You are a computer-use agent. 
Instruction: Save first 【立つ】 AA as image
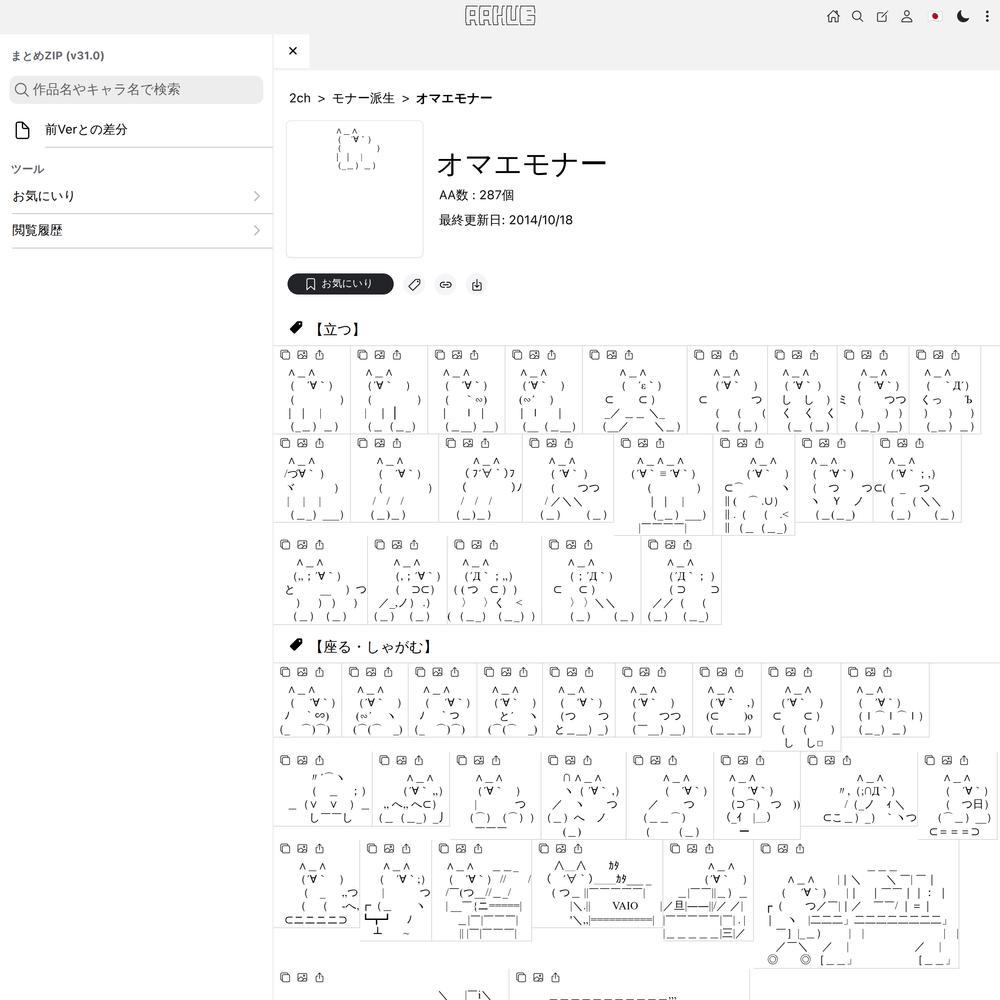coord(302,355)
